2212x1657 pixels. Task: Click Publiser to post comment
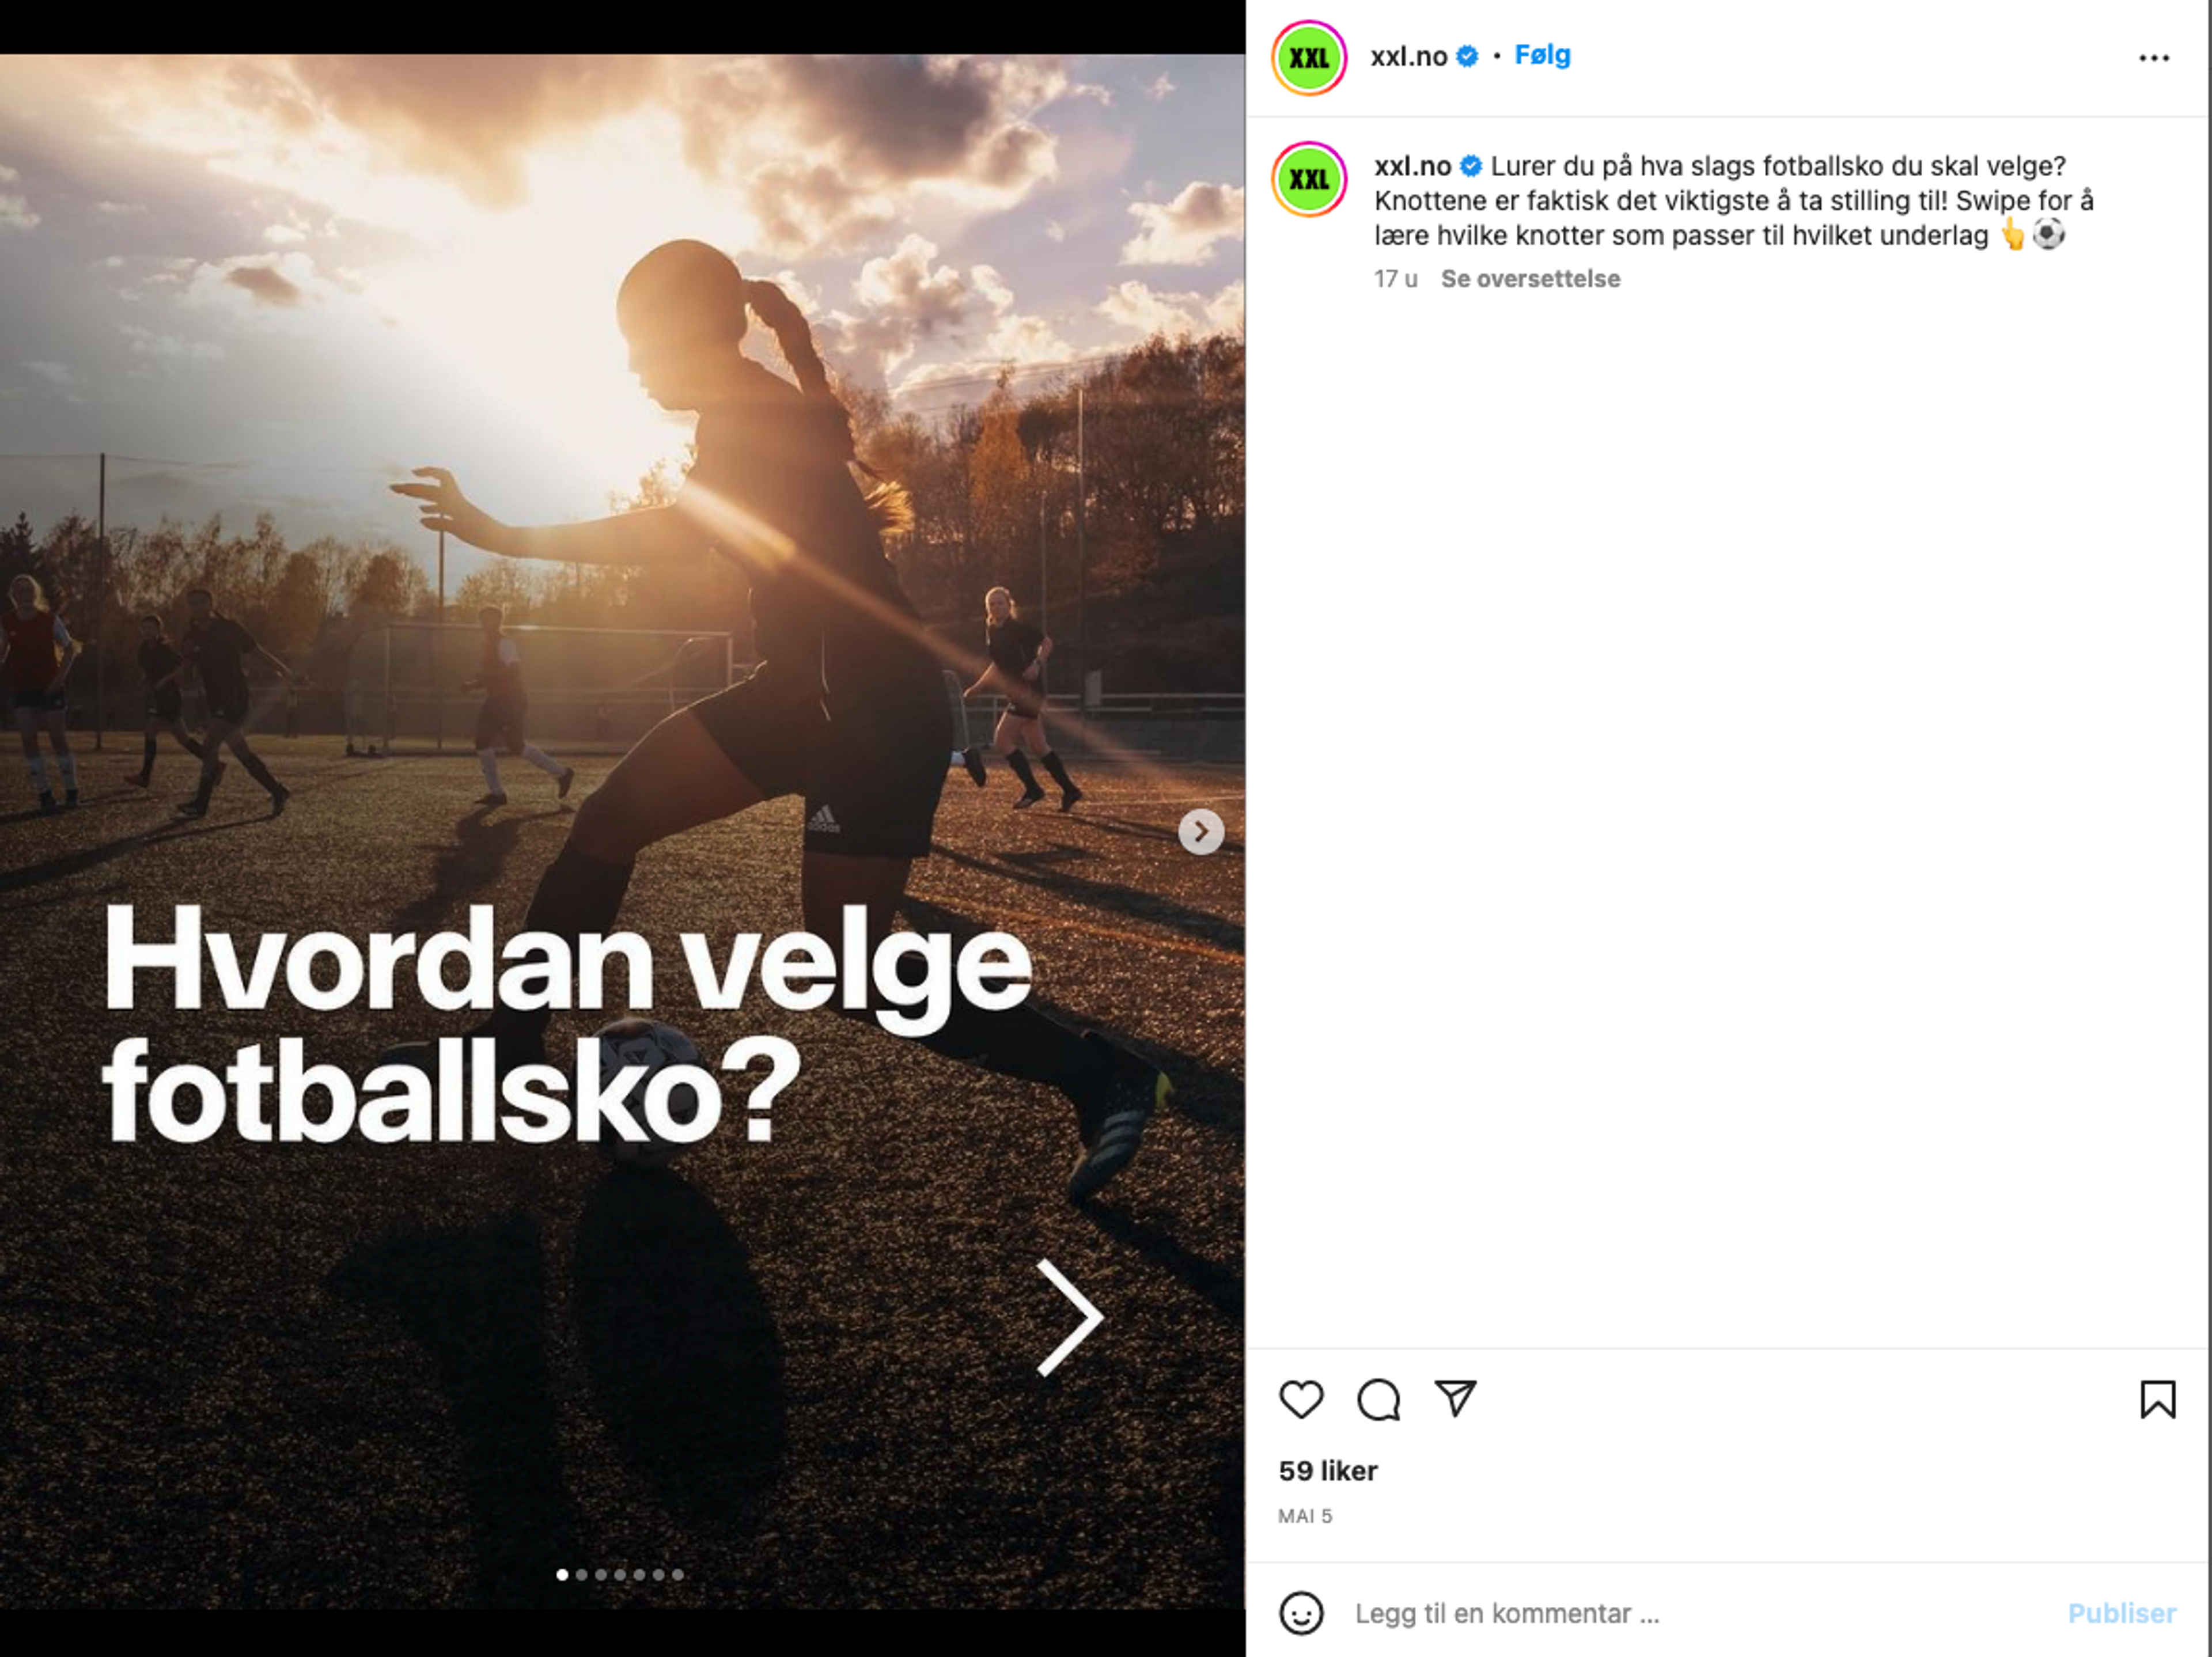[x=2122, y=1613]
